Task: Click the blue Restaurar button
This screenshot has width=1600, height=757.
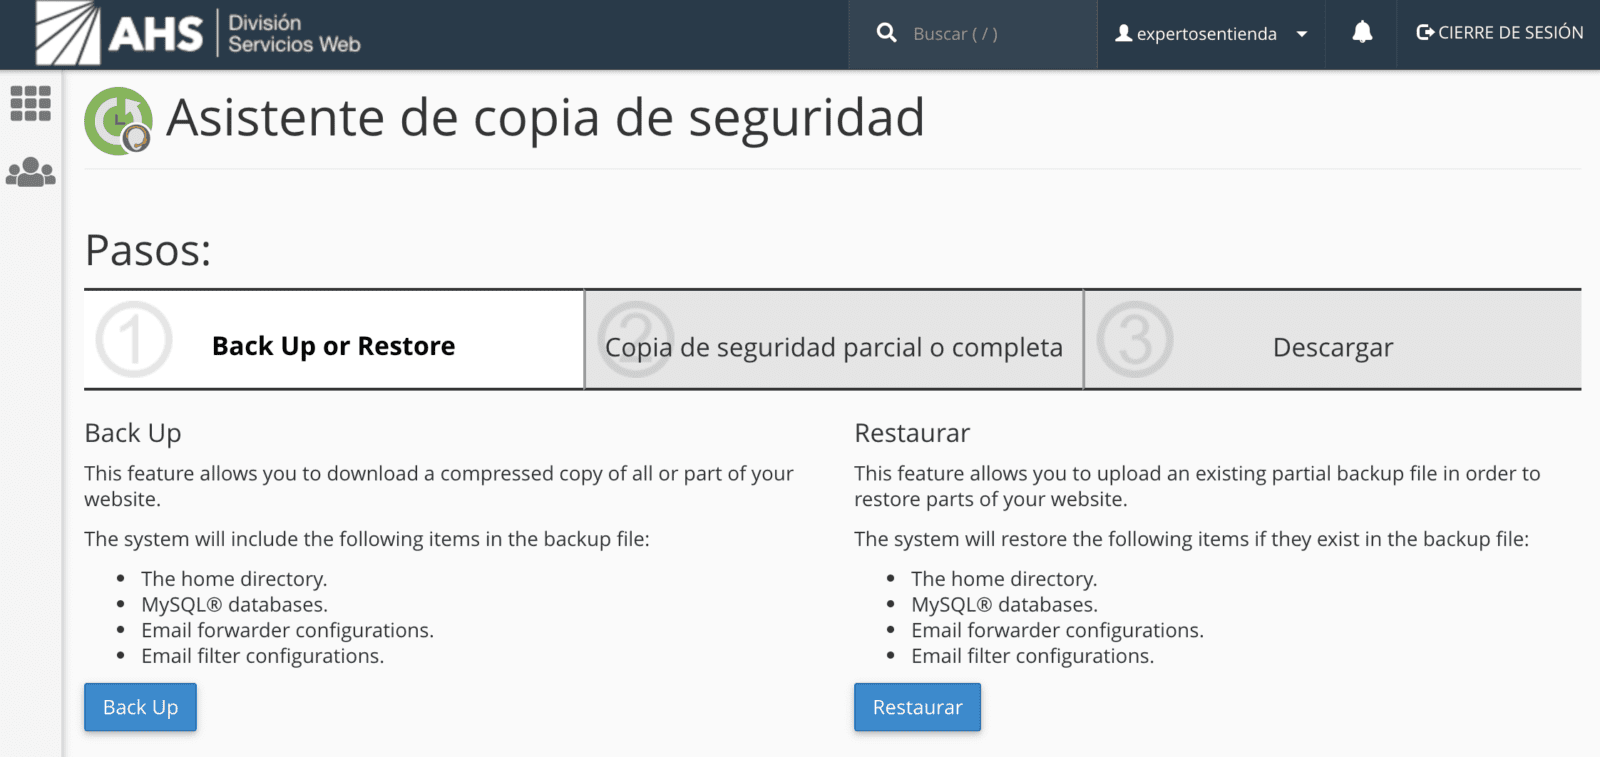Action: (917, 707)
